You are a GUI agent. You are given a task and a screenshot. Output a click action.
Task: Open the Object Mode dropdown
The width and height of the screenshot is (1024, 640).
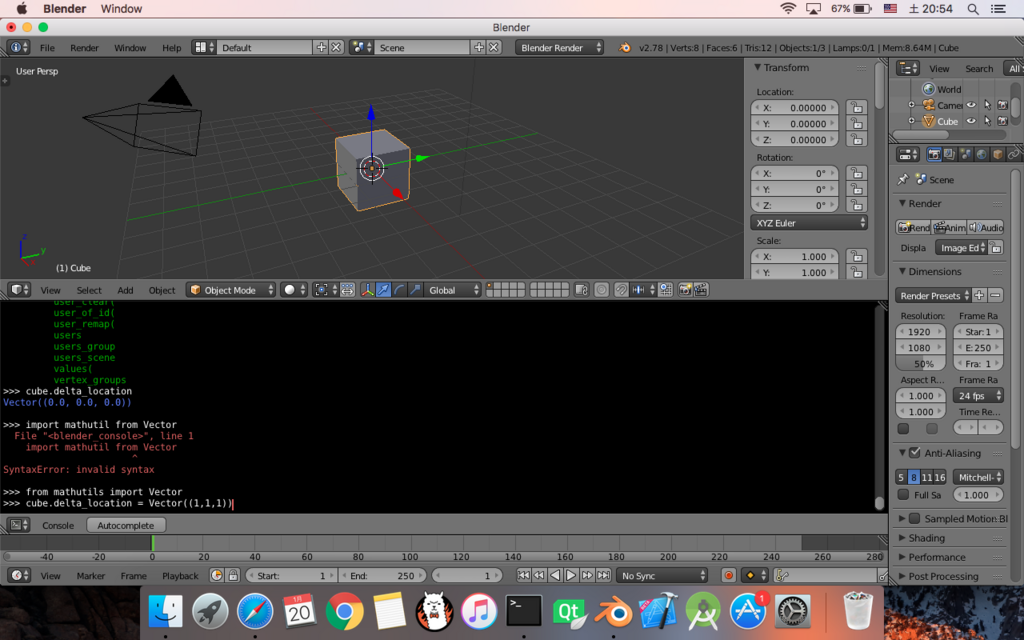coord(231,290)
